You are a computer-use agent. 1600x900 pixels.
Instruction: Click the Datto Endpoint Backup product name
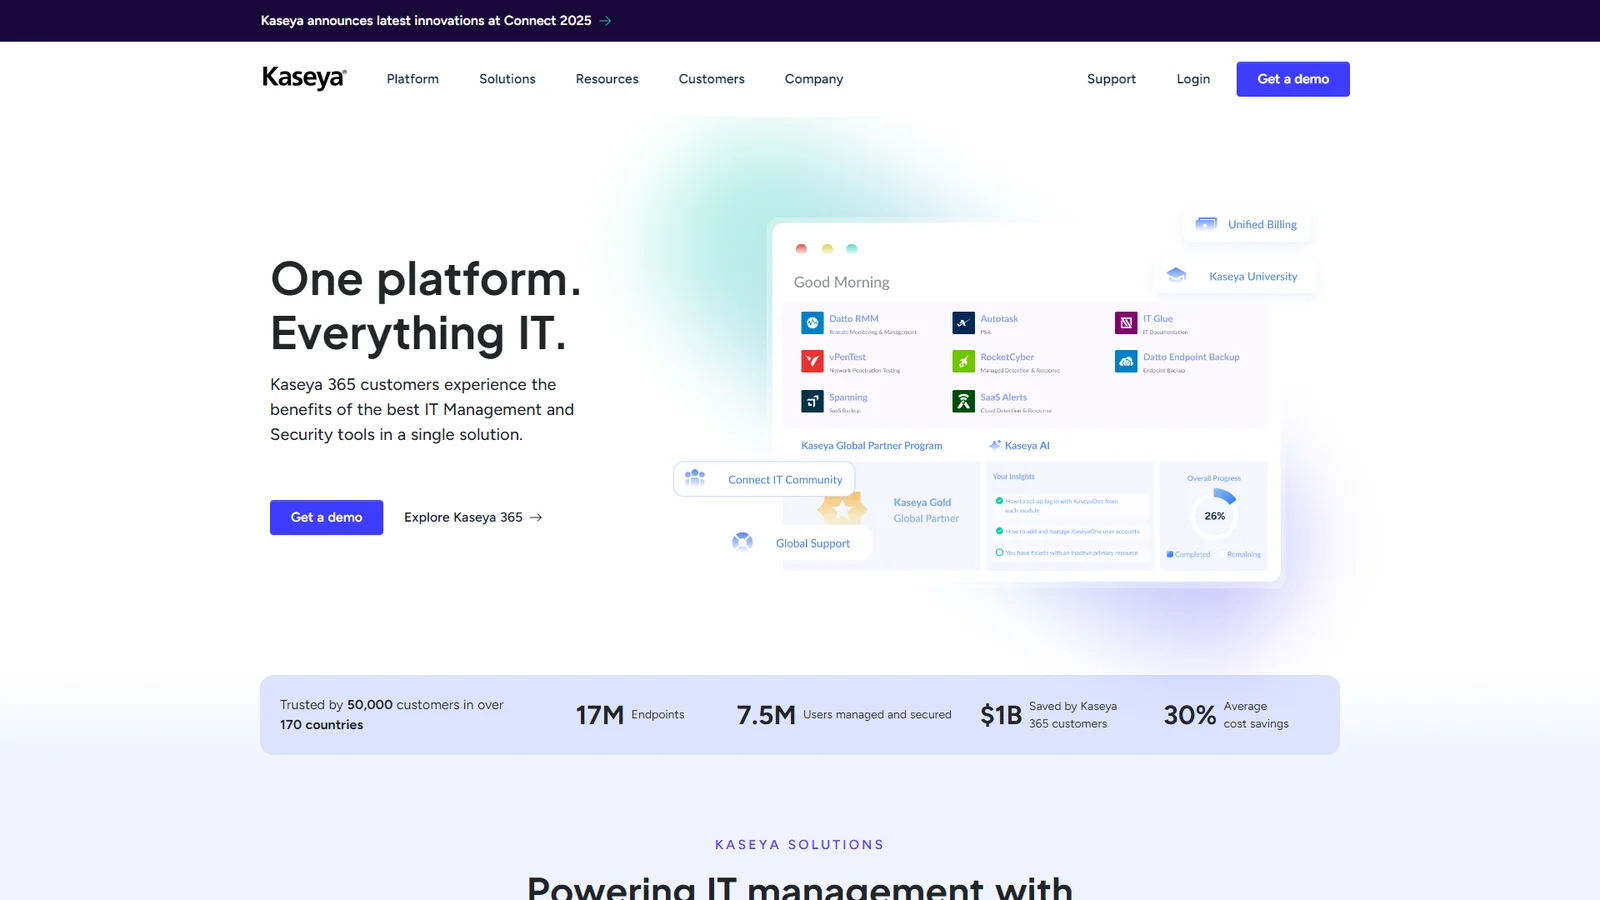click(1191, 357)
